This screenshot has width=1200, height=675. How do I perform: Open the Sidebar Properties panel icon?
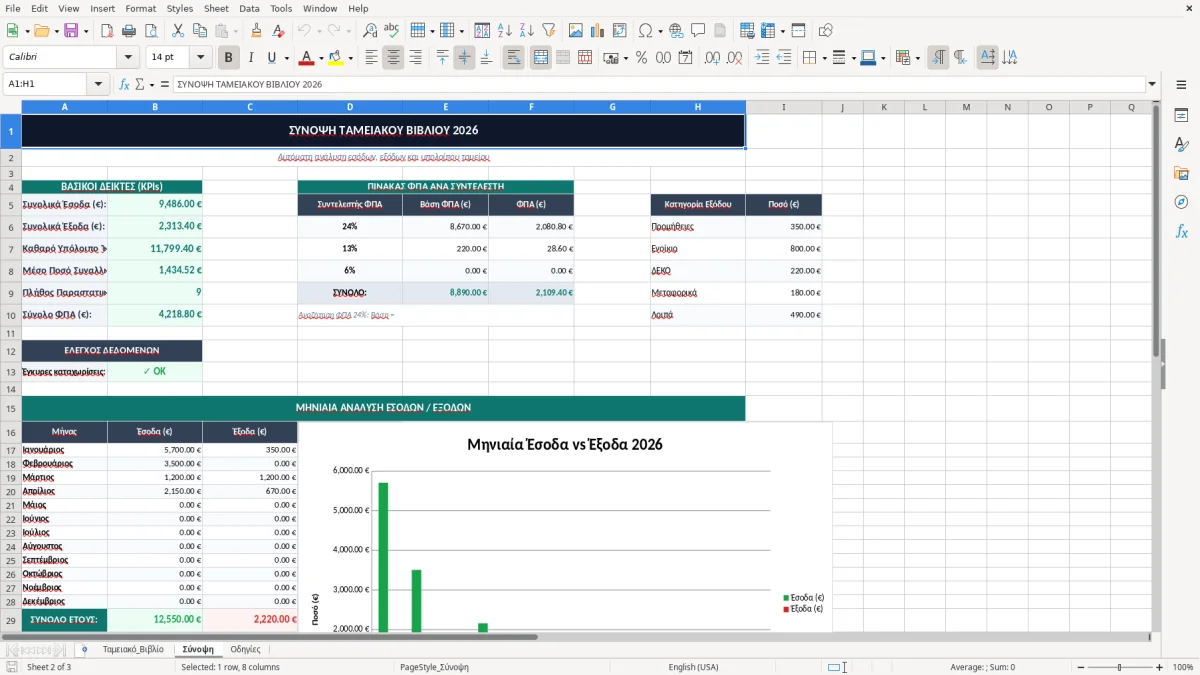pos(1181,116)
